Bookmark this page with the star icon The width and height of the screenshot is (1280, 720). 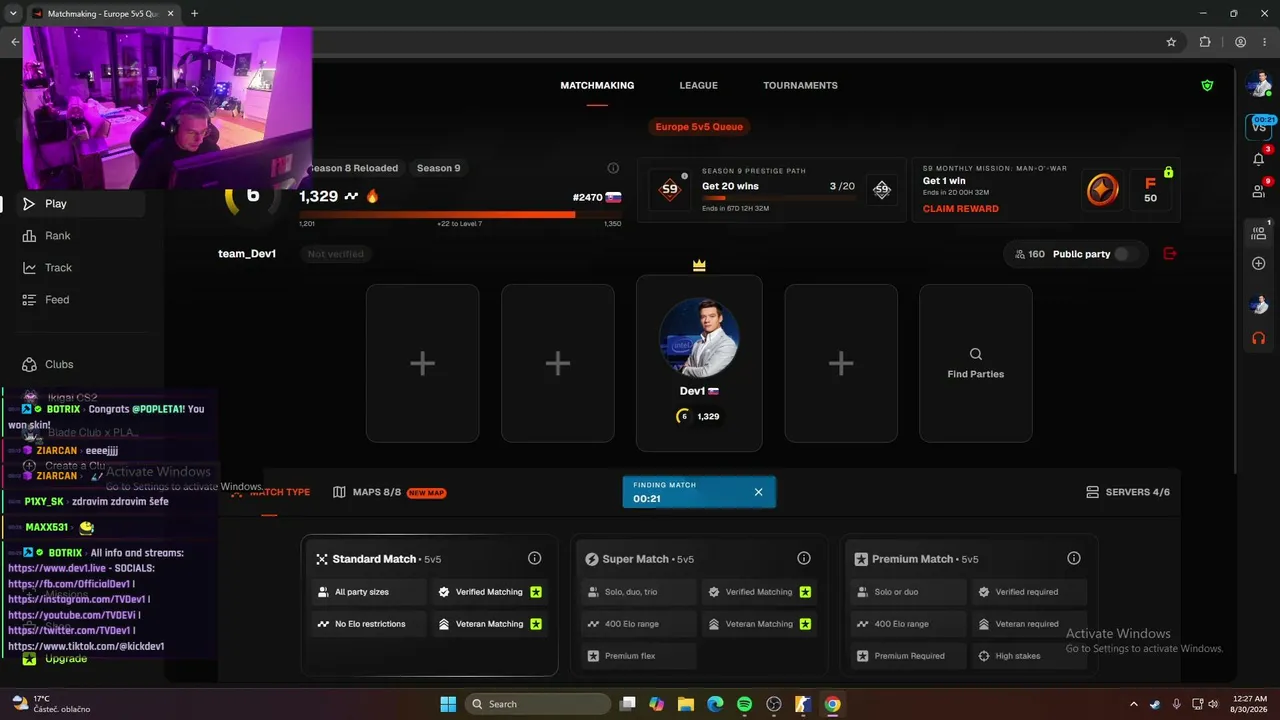coord(1171,42)
